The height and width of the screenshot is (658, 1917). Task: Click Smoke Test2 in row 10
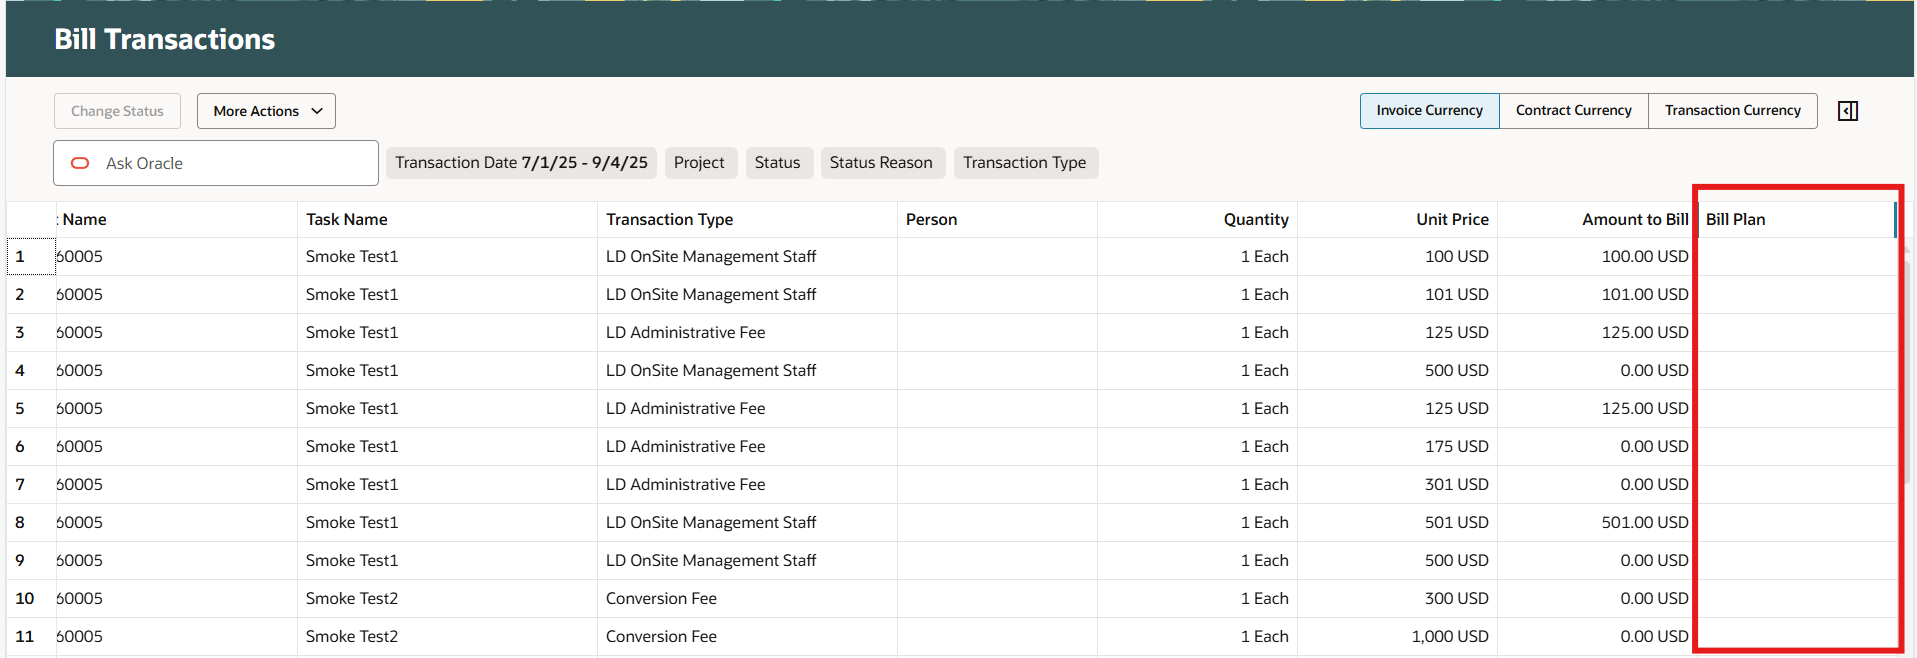352,598
